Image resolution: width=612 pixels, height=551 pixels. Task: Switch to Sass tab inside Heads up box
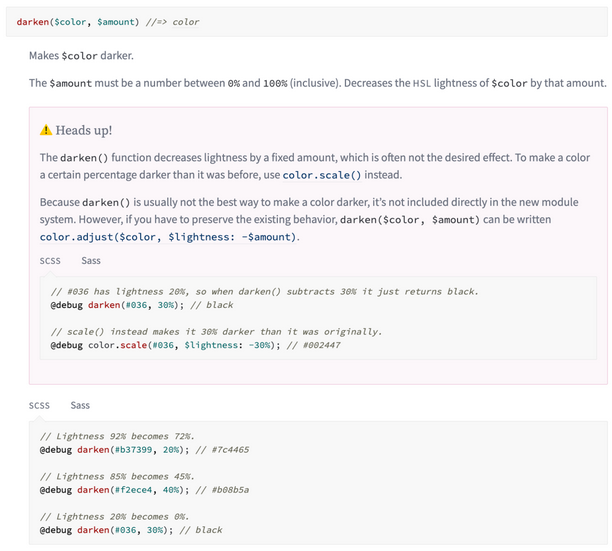point(91,261)
